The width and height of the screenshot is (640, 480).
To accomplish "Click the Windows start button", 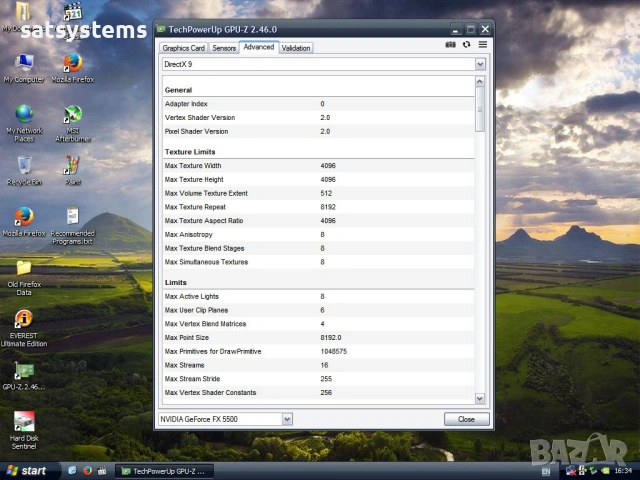I will click(27, 471).
